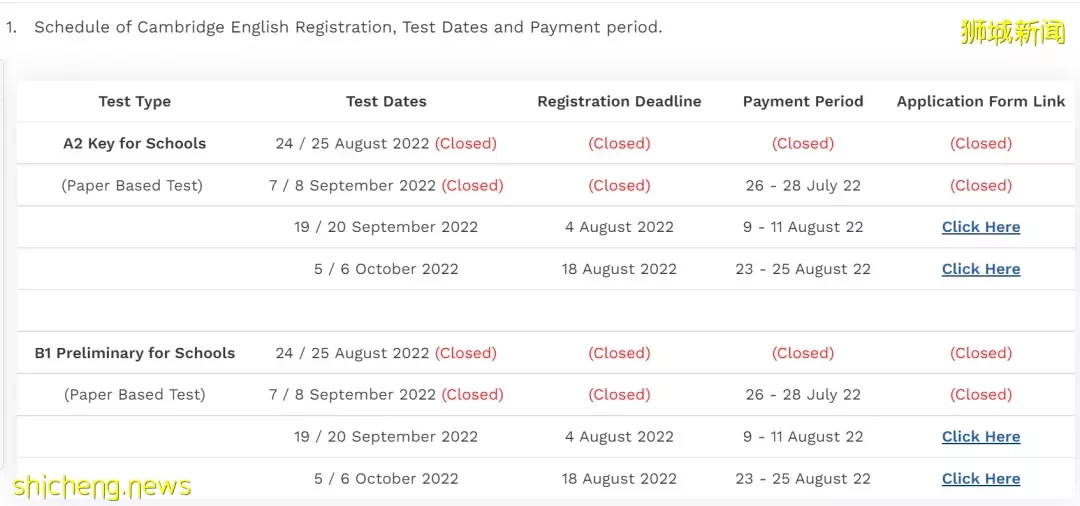Screen dimensions: 1080x506
Task: Click the B1 Preliminary 18 August 2022 registration deadline
Action: (619, 478)
